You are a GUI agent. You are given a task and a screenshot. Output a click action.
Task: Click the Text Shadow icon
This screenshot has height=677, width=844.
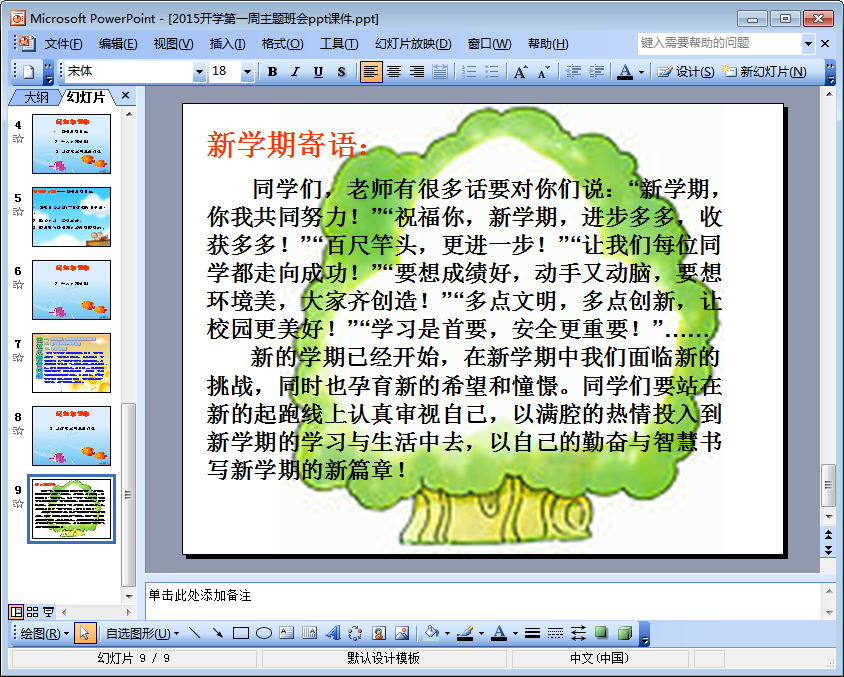pos(341,72)
